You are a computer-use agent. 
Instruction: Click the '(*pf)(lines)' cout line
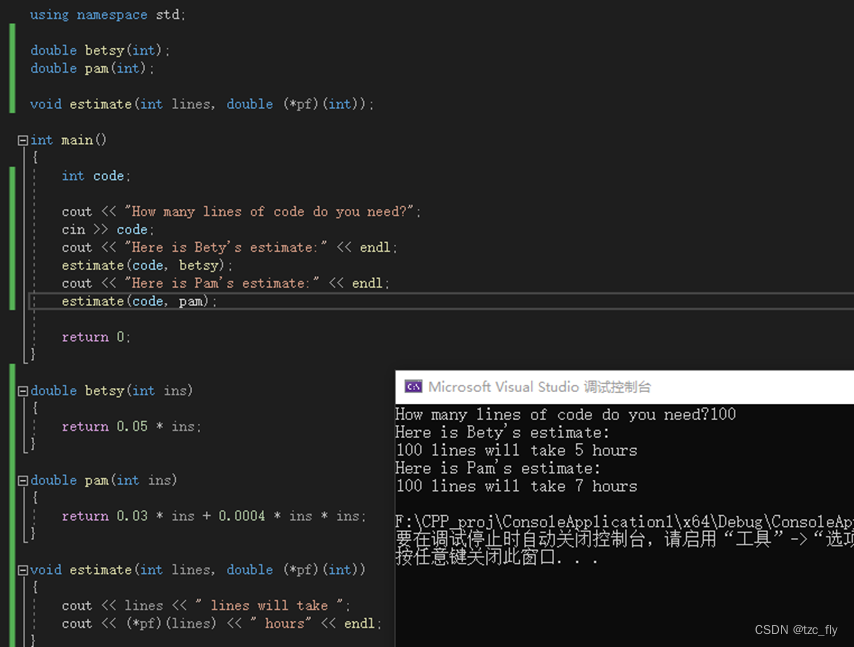point(222,624)
